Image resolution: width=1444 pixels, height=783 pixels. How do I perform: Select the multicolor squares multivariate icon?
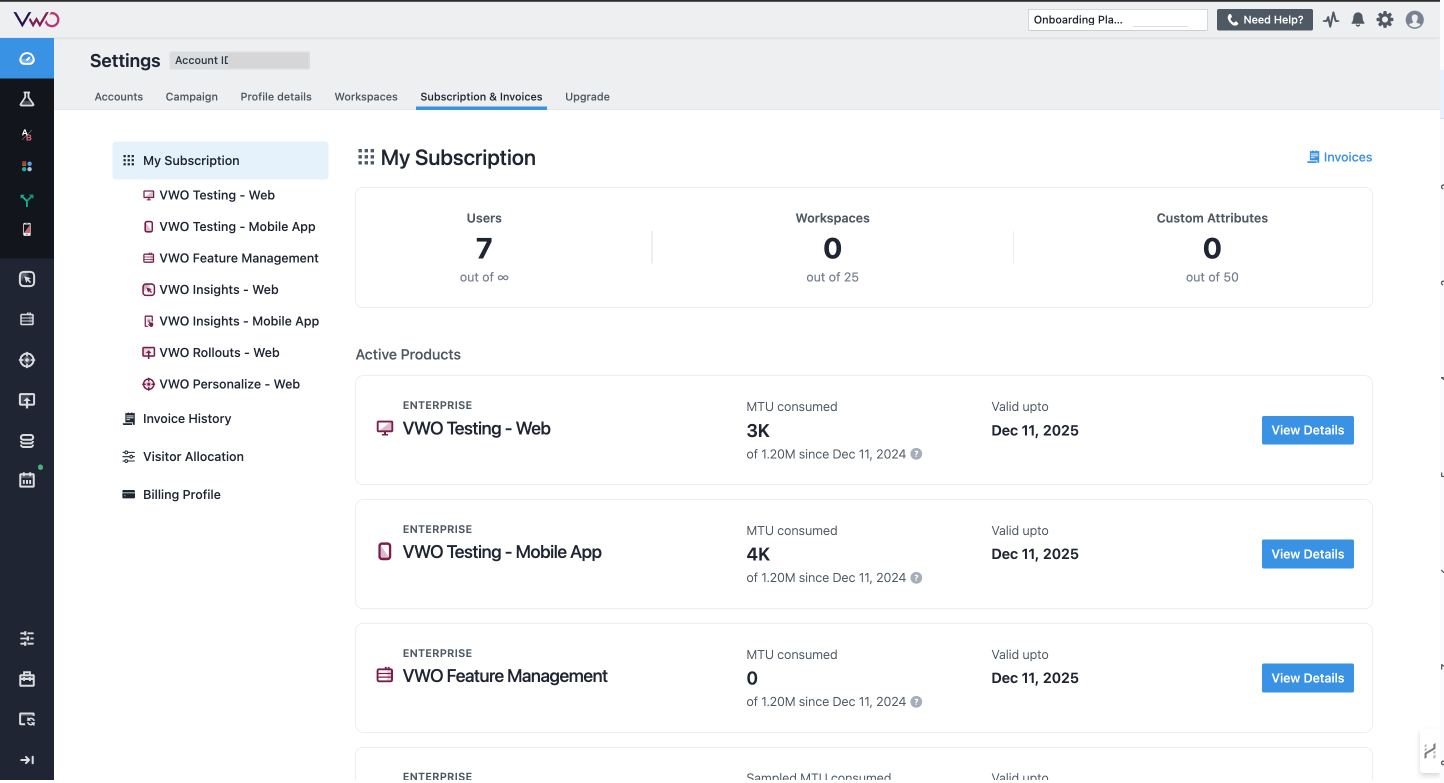pyautogui.click(x=27, y=166)
